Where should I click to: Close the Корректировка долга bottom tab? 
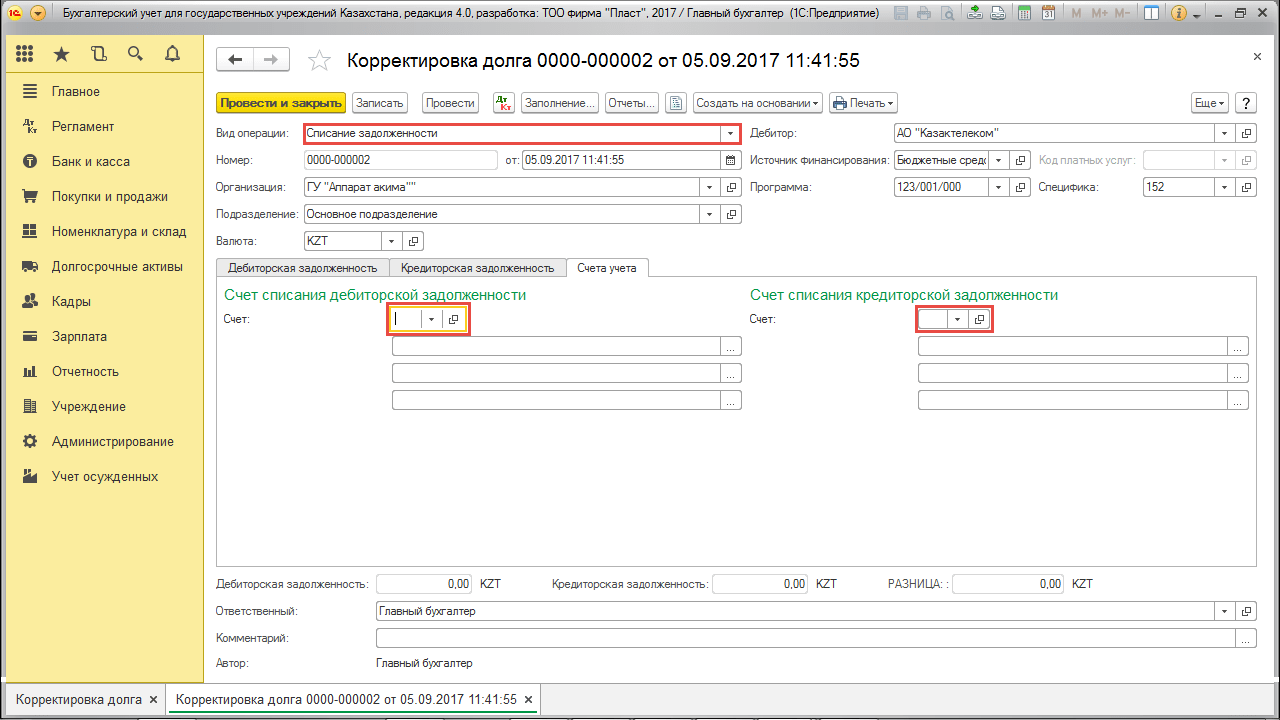(x=152, y=700)
